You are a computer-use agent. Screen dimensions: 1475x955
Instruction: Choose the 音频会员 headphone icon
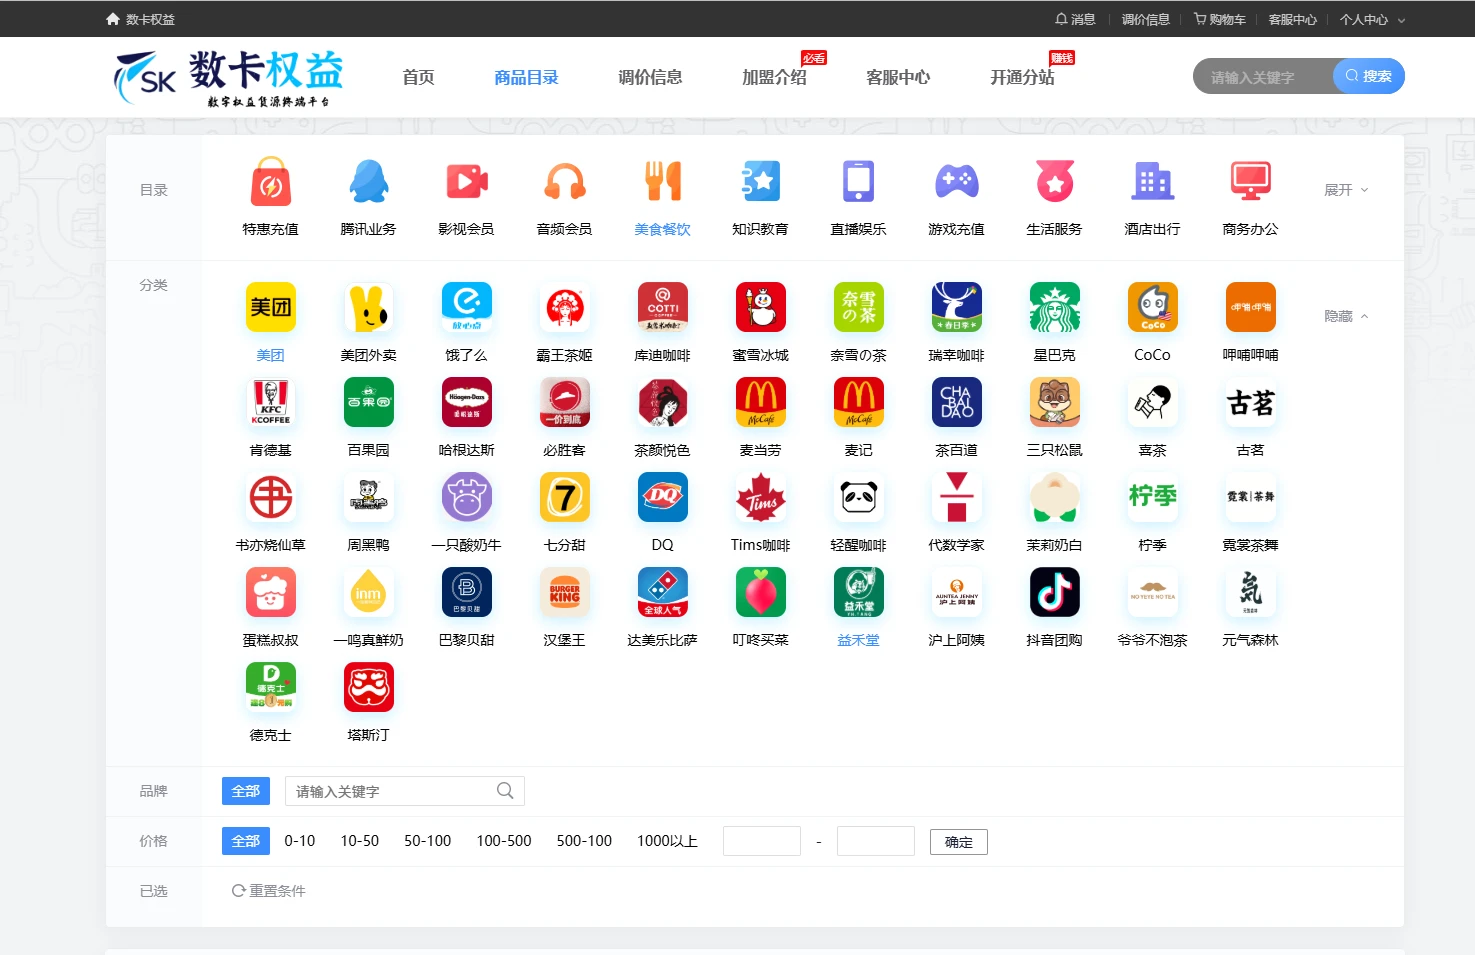(565, 182)
